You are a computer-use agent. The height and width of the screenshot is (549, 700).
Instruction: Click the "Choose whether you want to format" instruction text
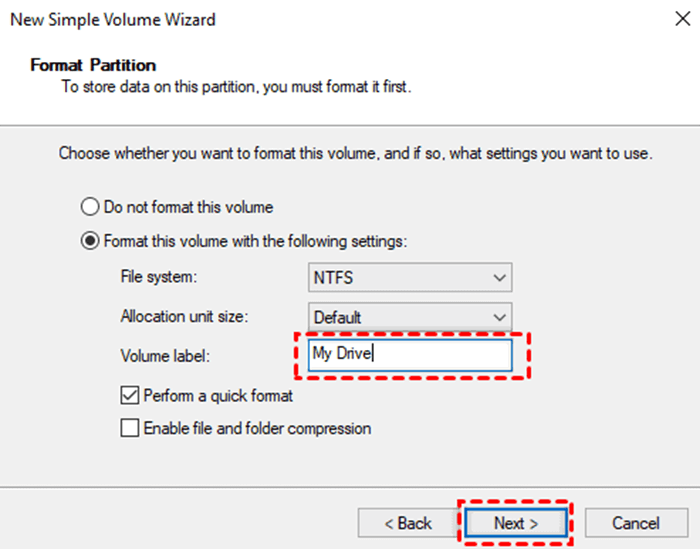pyautogui.click(x=355, y=154)
